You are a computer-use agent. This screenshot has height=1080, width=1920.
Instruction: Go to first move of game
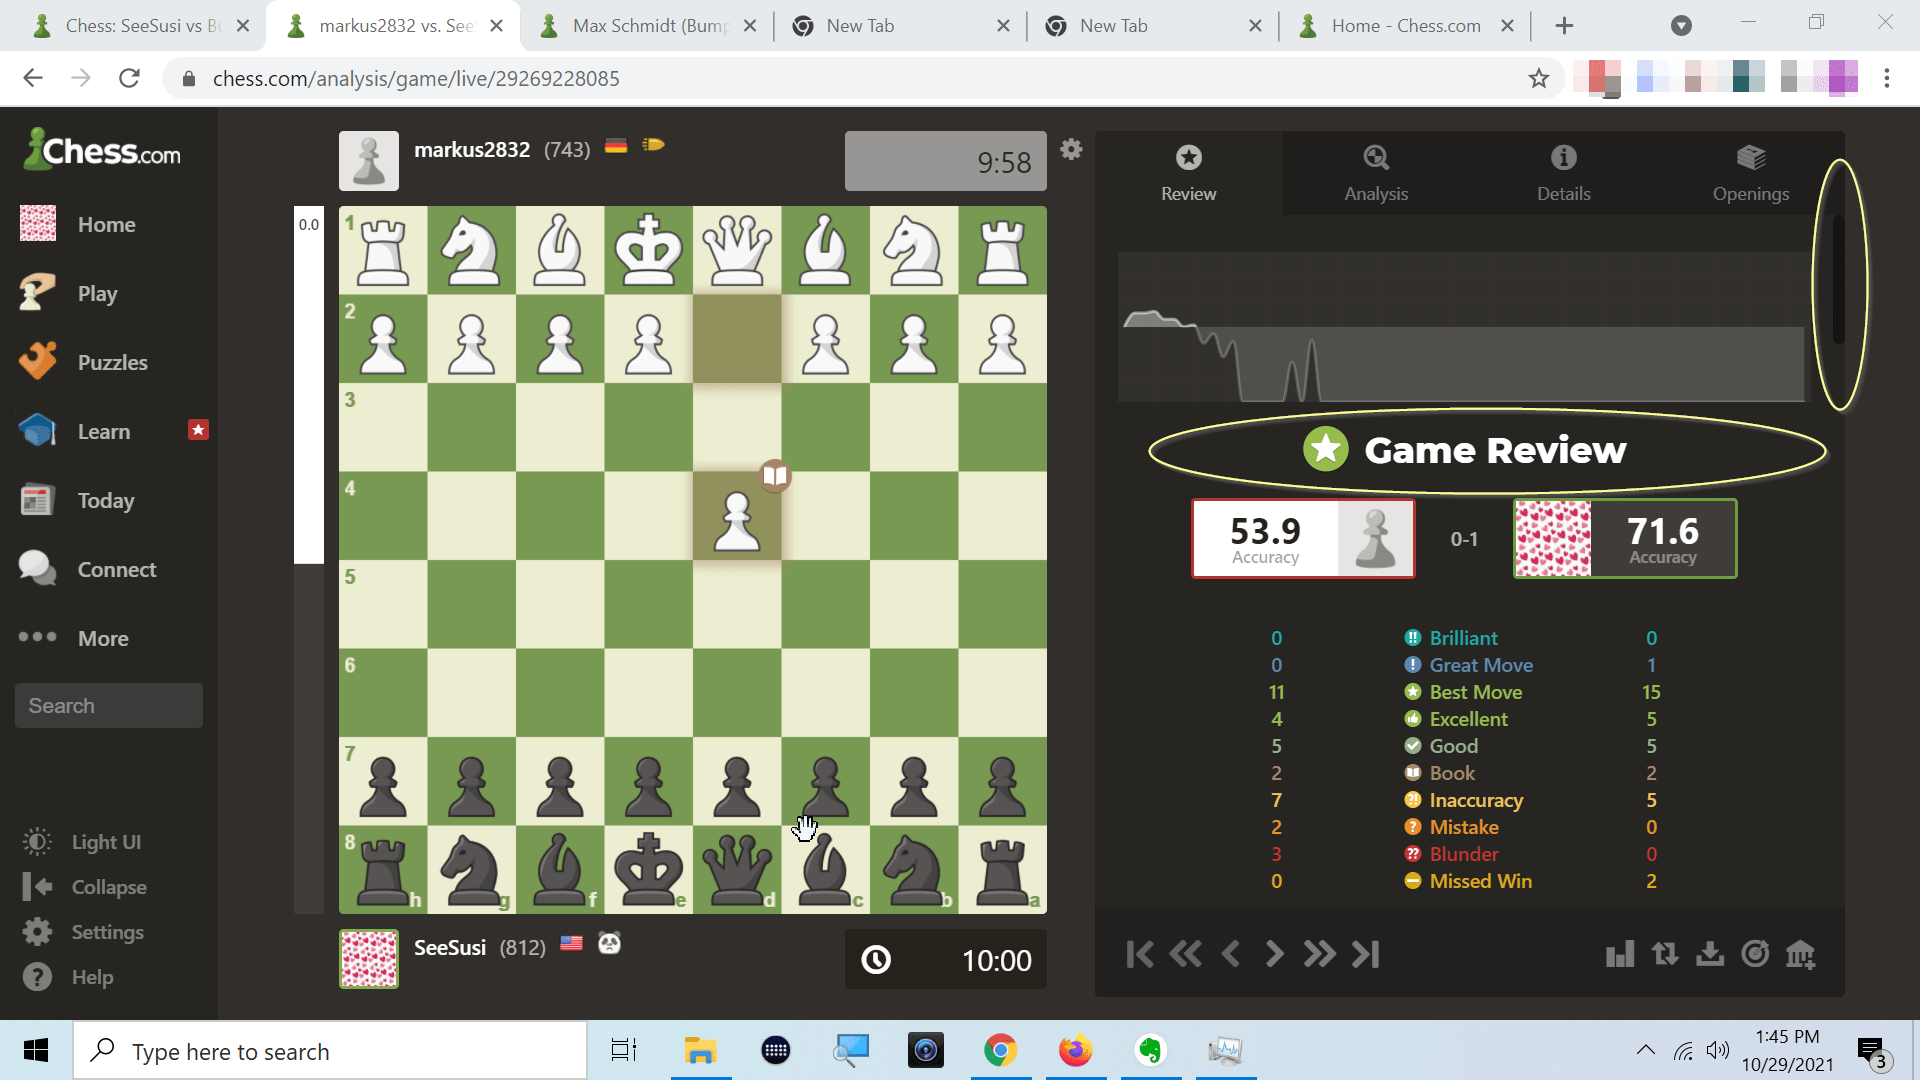(x=1140, y=954)
